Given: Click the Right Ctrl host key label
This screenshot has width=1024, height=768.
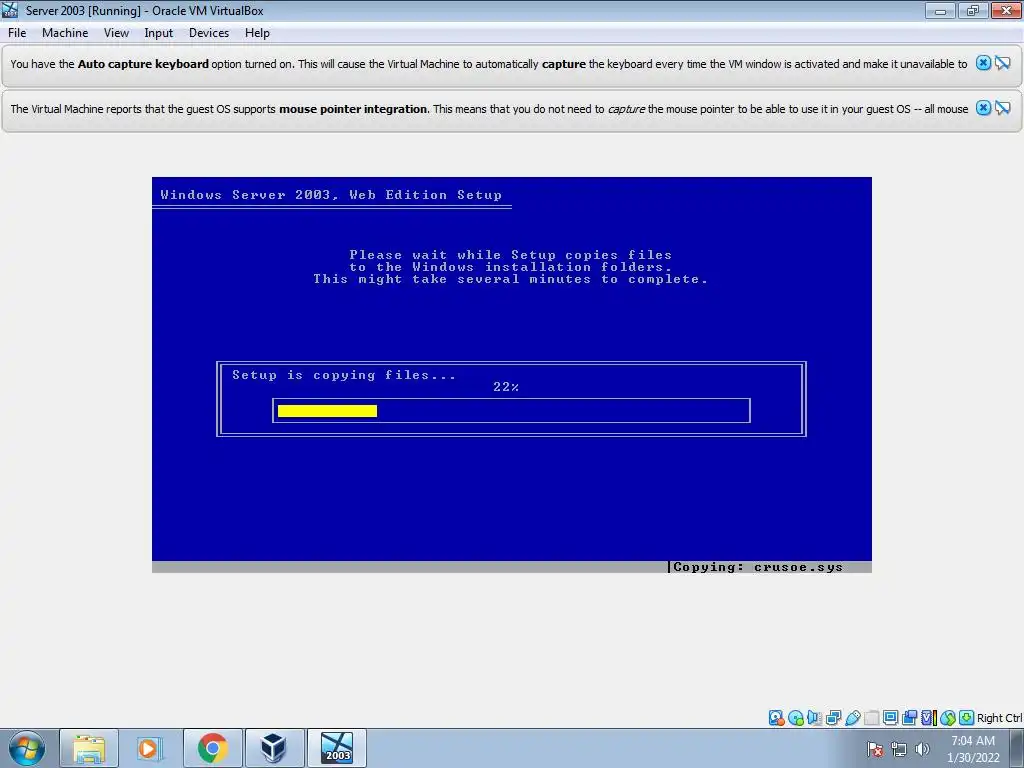Looking at the screenshot, I should point(999,718).
